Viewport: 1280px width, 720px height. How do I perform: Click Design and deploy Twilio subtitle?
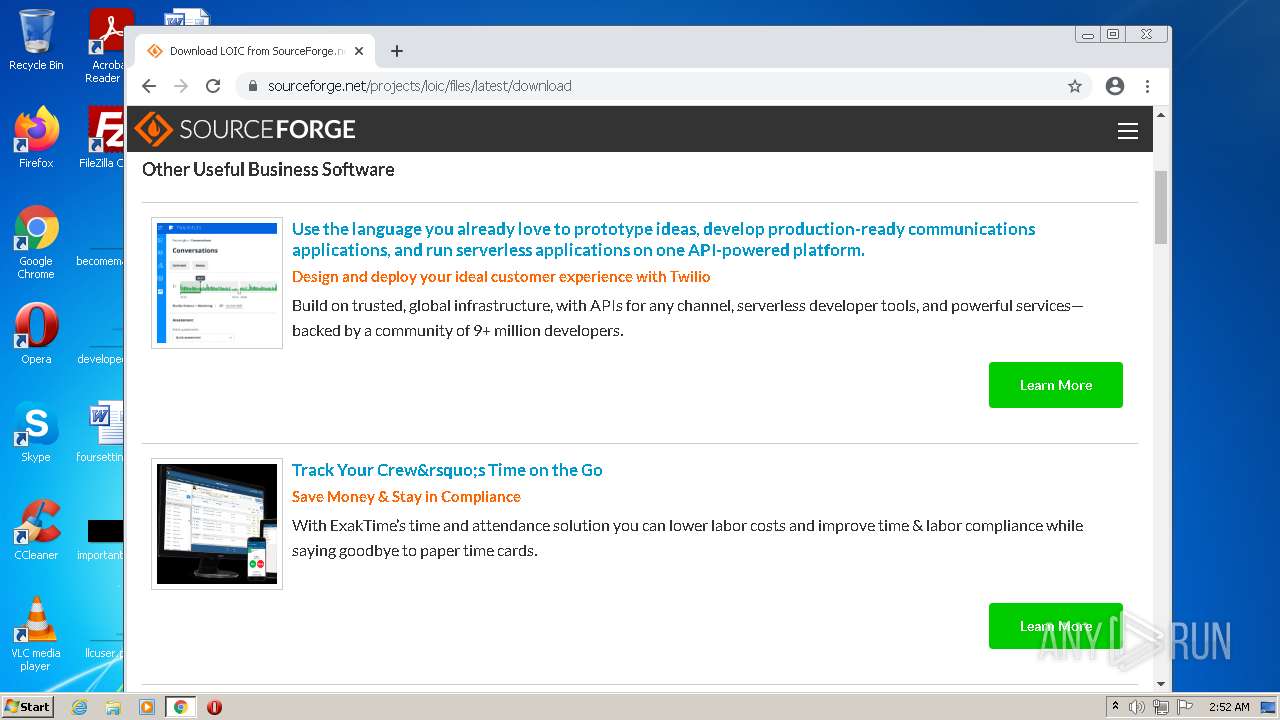pos(501,276)
